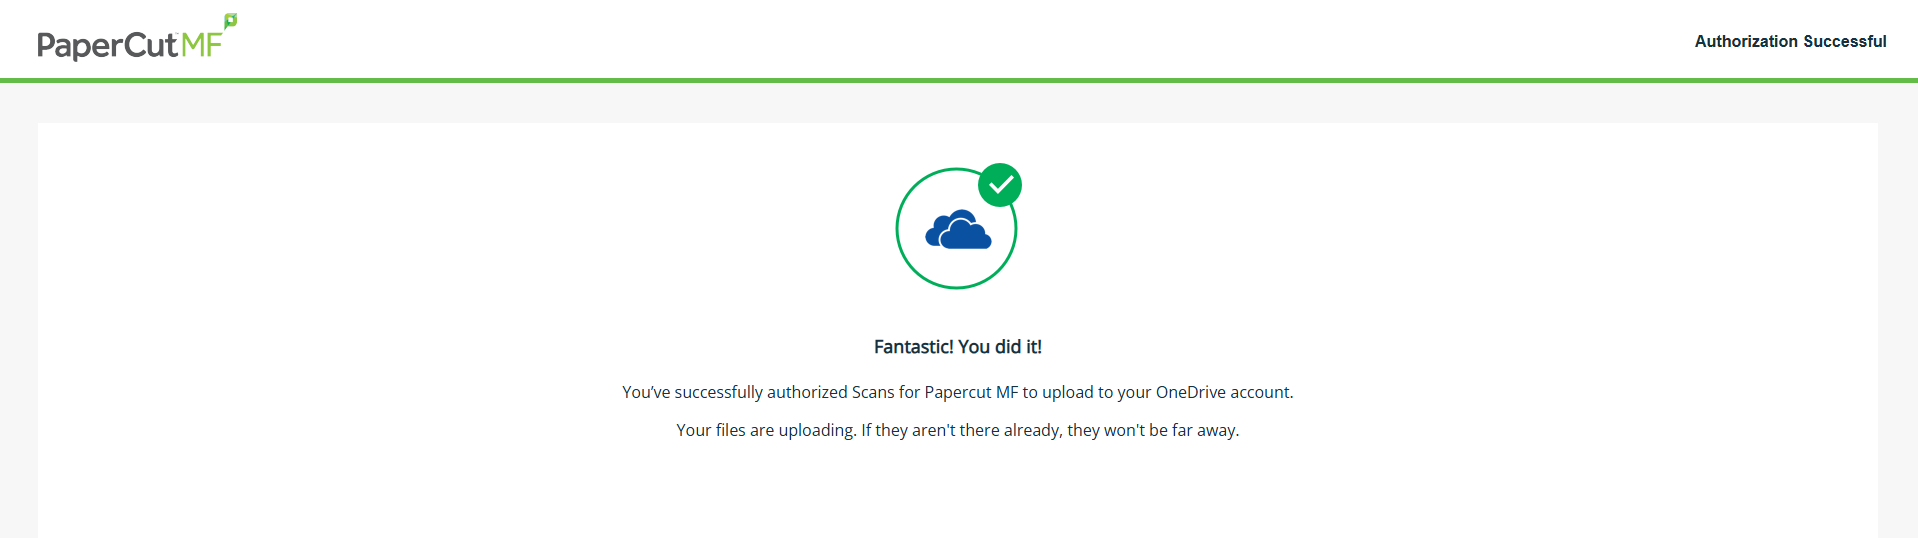Click the blue OneDrive cloud icon
This screenshot has height=538, width=1918.
[x=958, y=230]
